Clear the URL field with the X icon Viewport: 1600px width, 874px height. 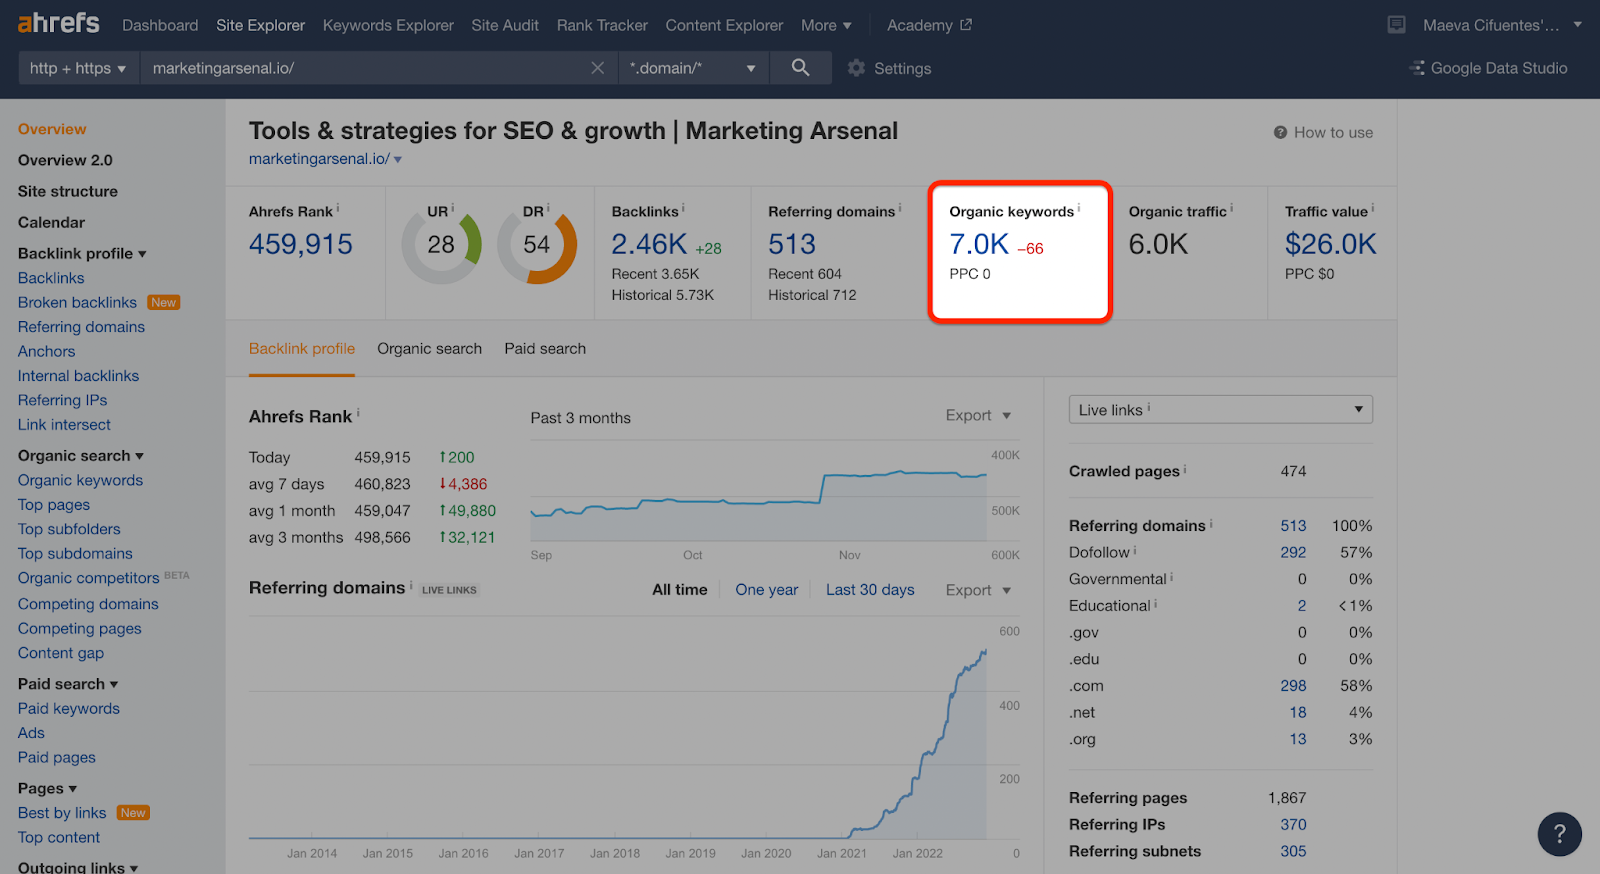coord(598,68)
